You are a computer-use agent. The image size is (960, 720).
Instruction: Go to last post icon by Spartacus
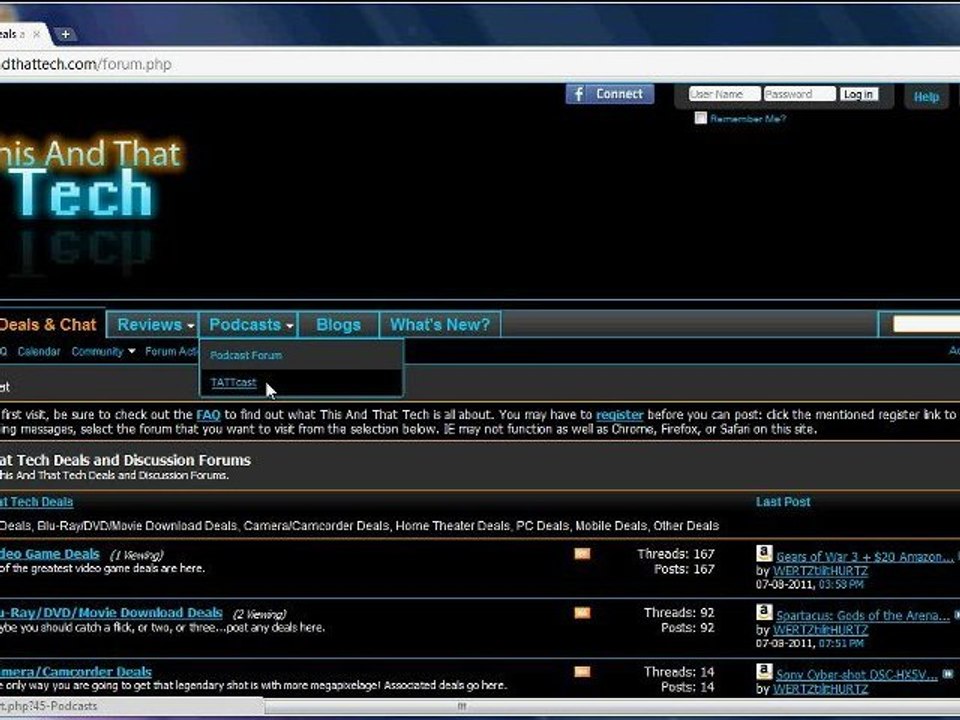(x=956, y=615)
